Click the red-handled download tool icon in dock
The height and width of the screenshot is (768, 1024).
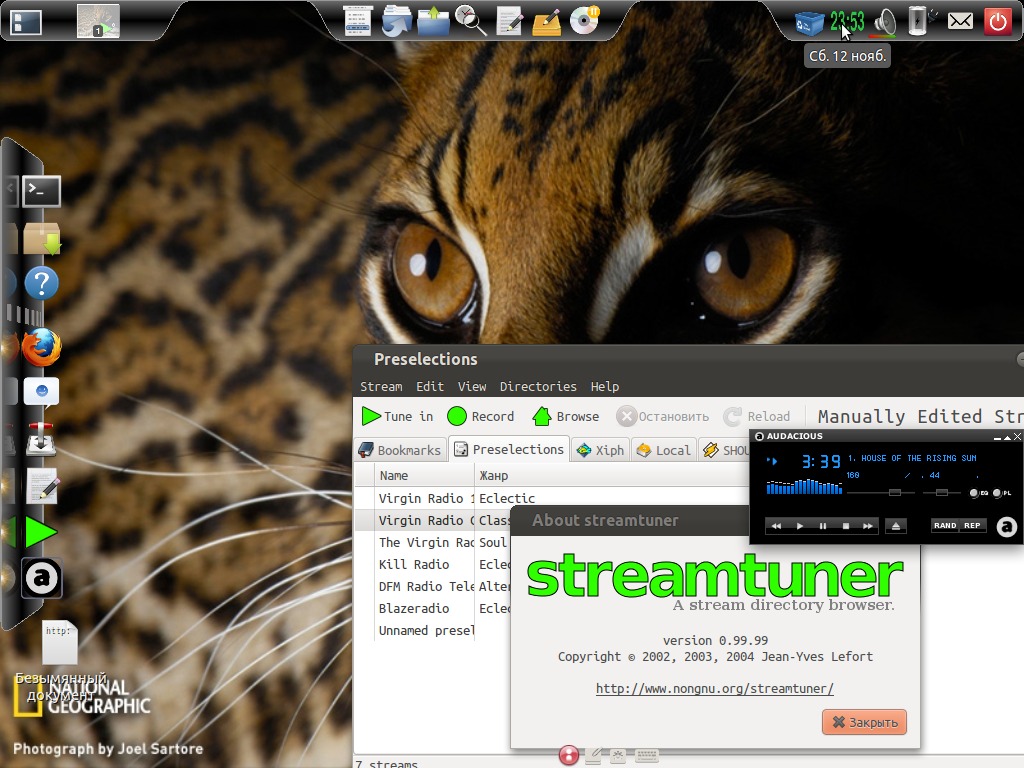click(41, 438)
